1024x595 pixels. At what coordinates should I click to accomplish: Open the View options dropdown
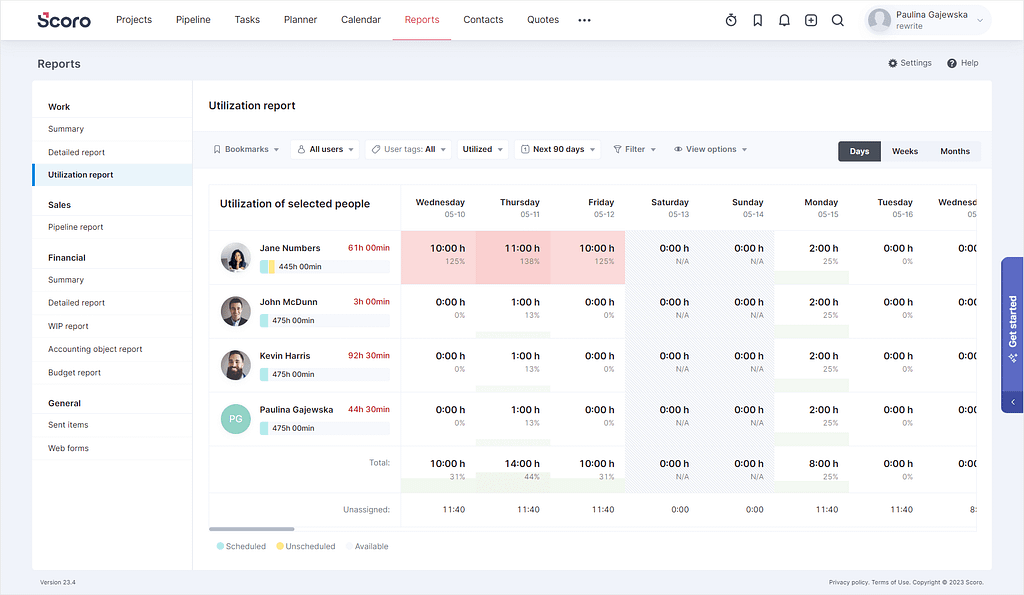(x=711, y=150)
